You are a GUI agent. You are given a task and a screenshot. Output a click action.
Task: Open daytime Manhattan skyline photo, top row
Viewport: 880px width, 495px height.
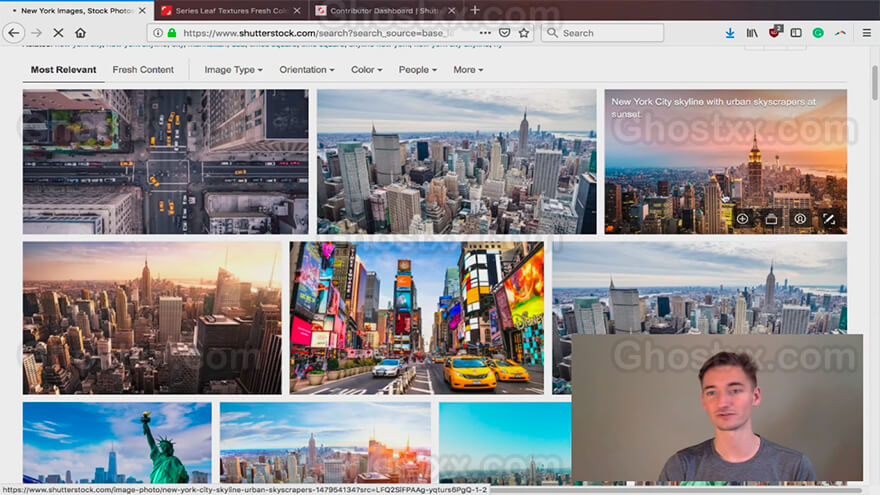pos(456,162)
